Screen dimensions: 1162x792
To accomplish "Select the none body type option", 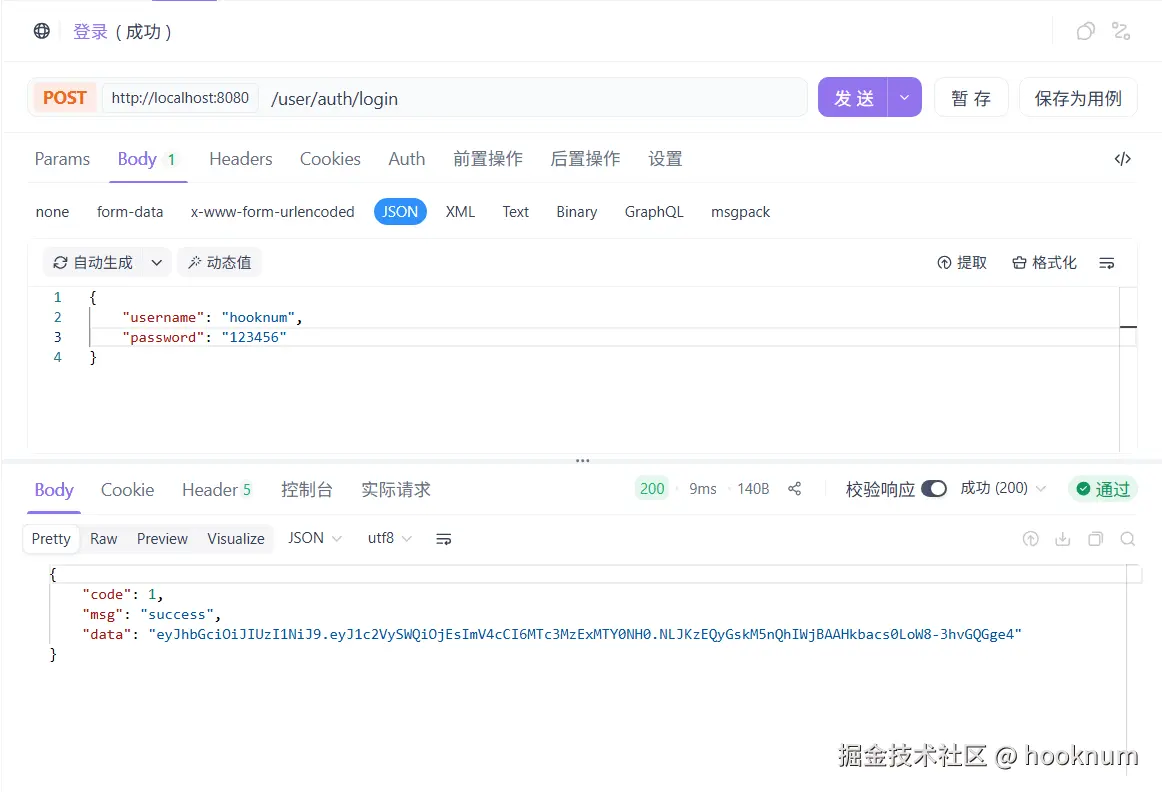I will click(52, 212).
